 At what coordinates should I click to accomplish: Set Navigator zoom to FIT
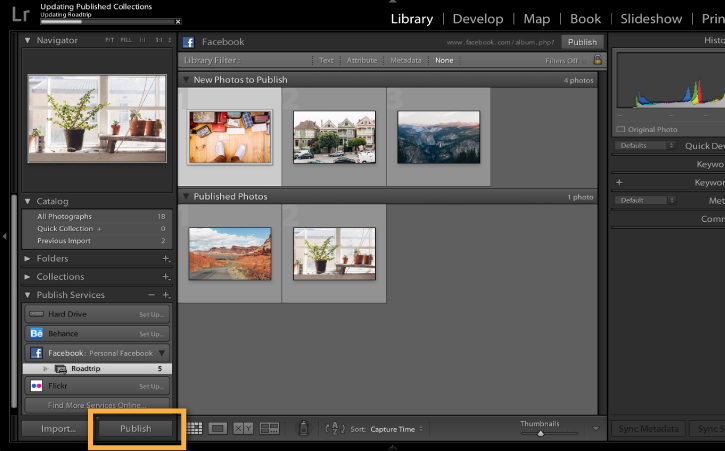[110, 40]
